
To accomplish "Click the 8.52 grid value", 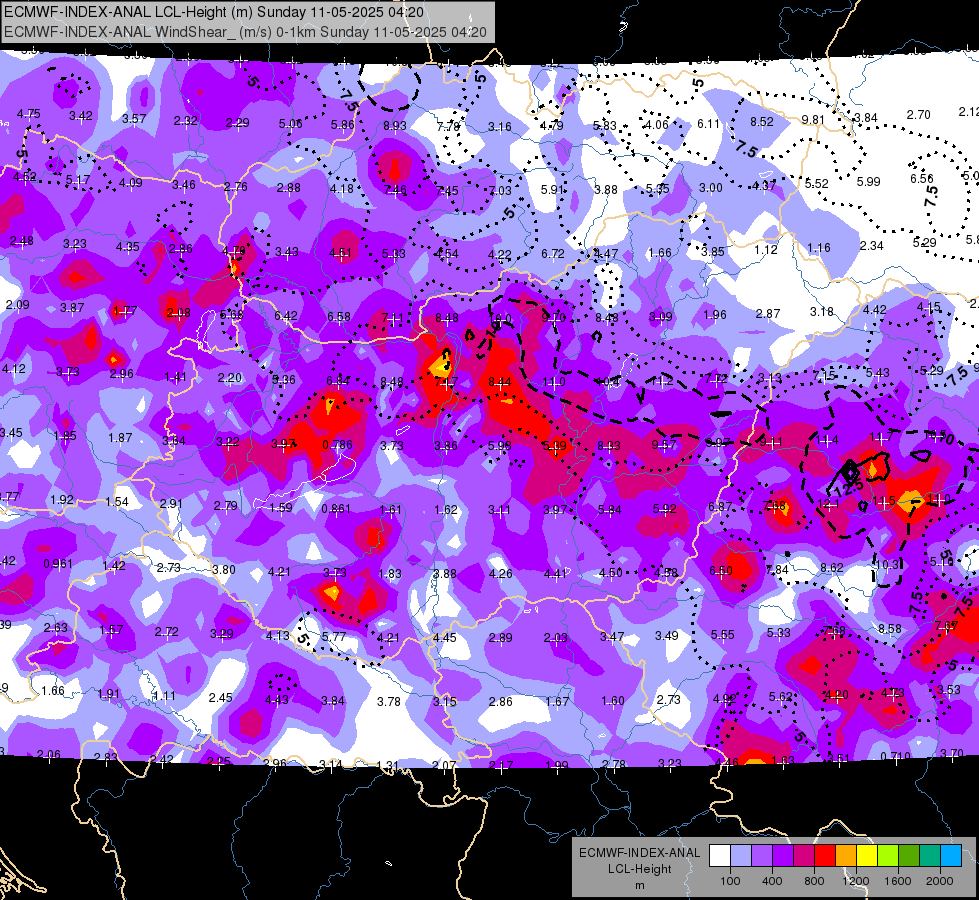I will [762, 122].
